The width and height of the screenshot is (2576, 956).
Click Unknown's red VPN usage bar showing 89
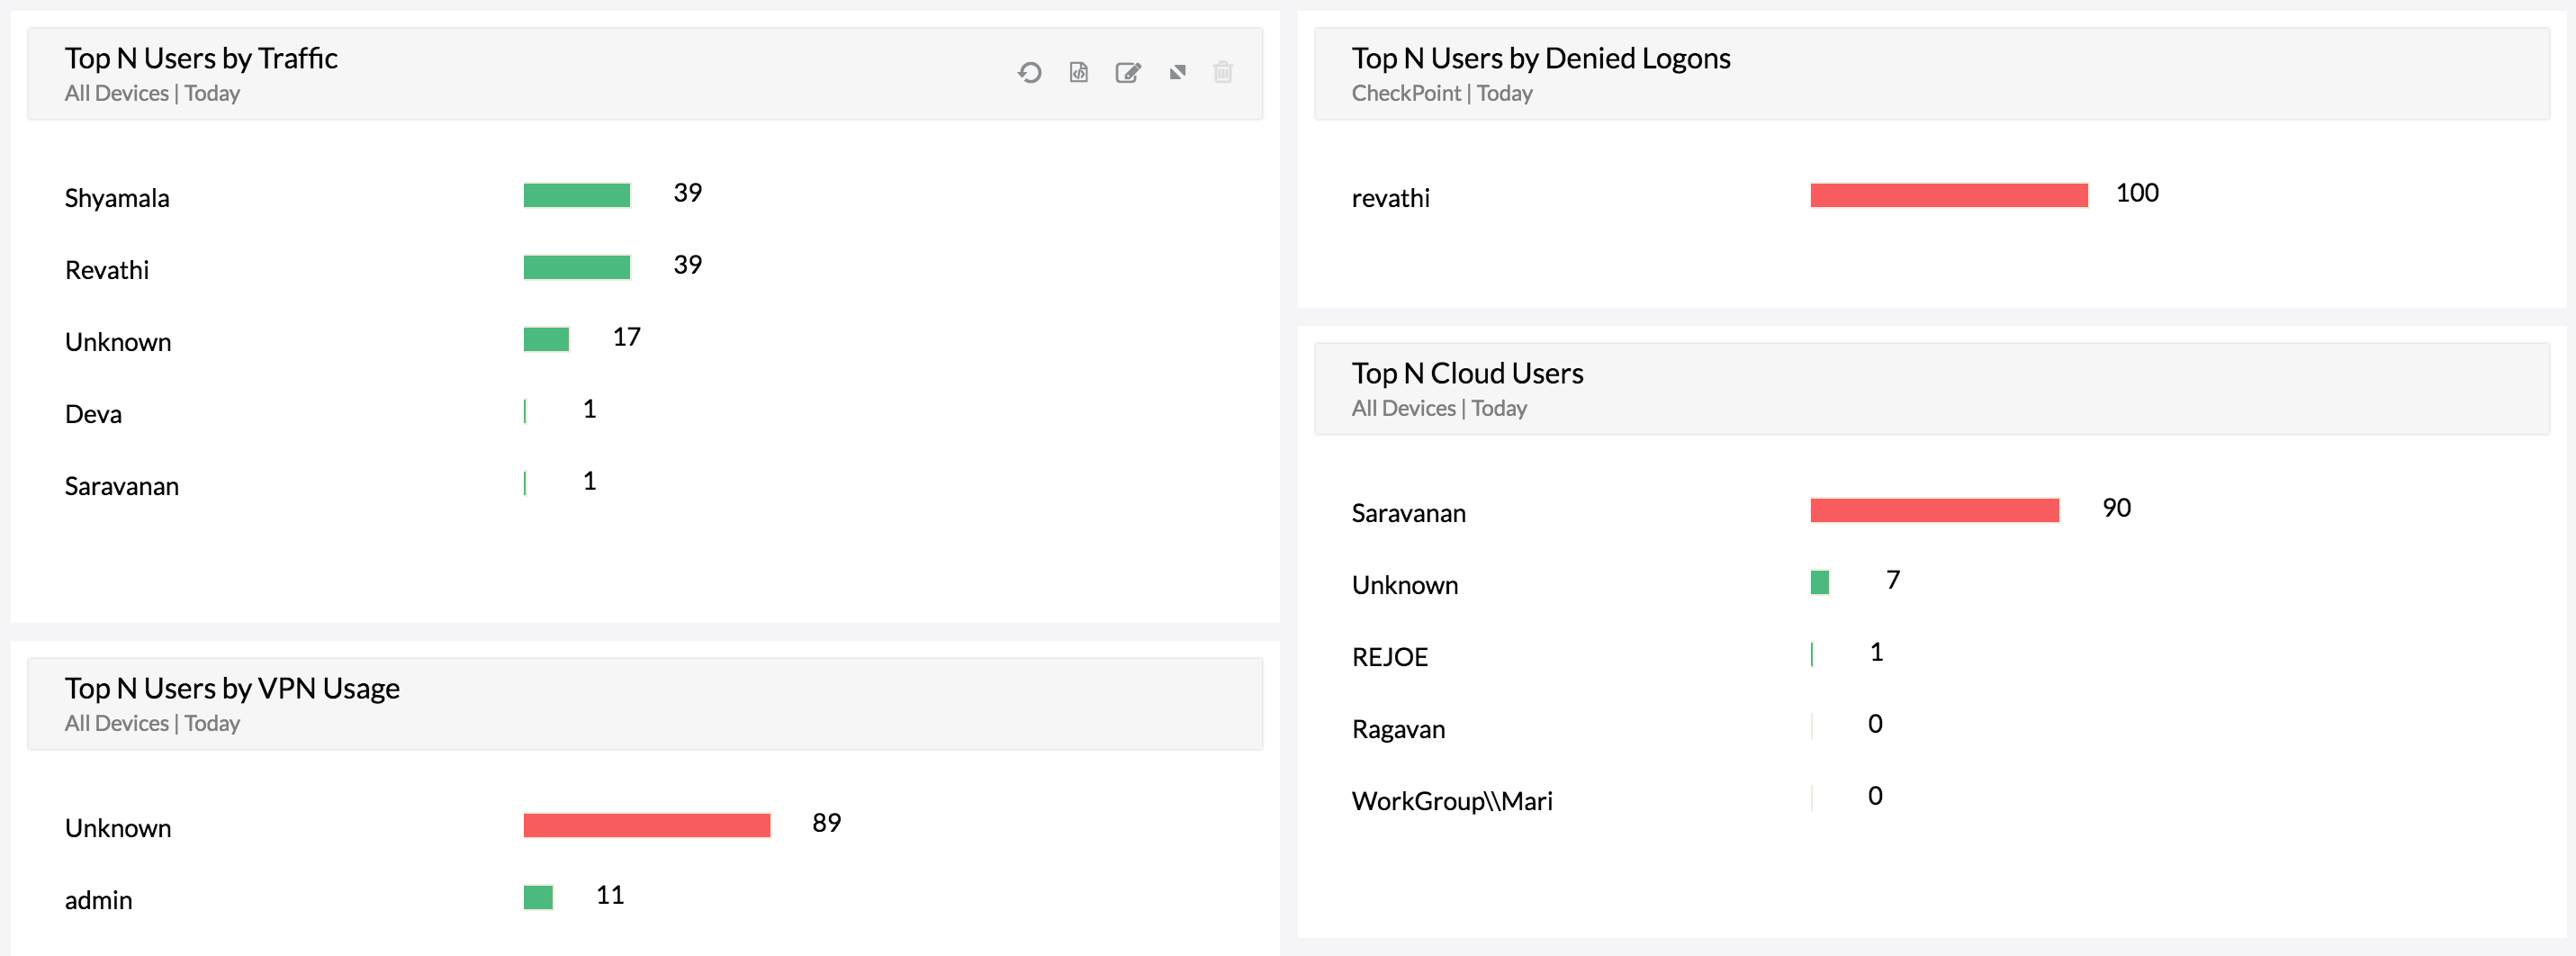pos(646,825)
